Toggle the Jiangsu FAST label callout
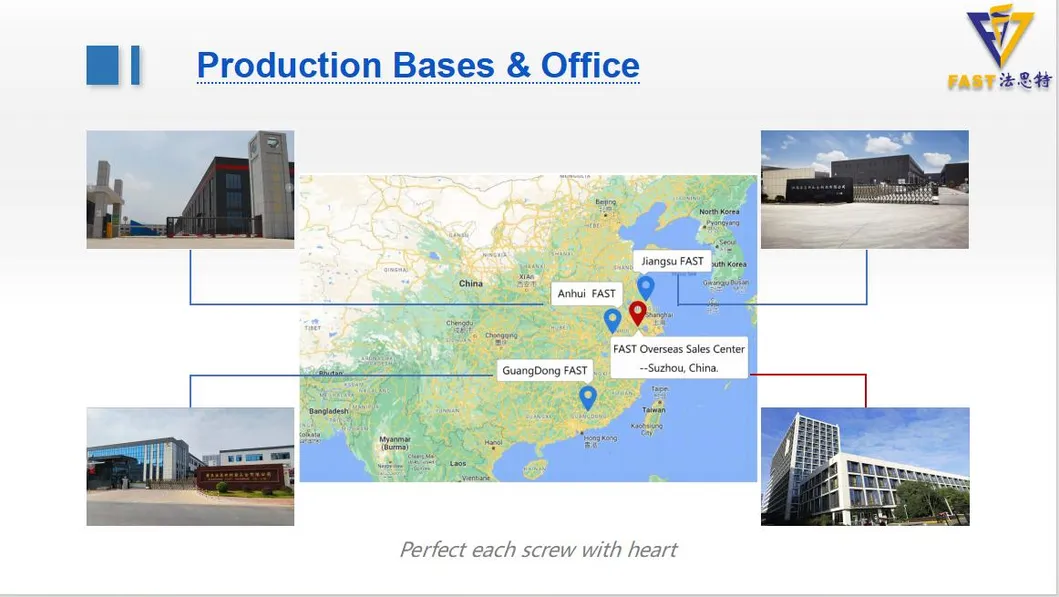Image resolution: width=1059 pixels, height=597 pixels. (673, 260)
